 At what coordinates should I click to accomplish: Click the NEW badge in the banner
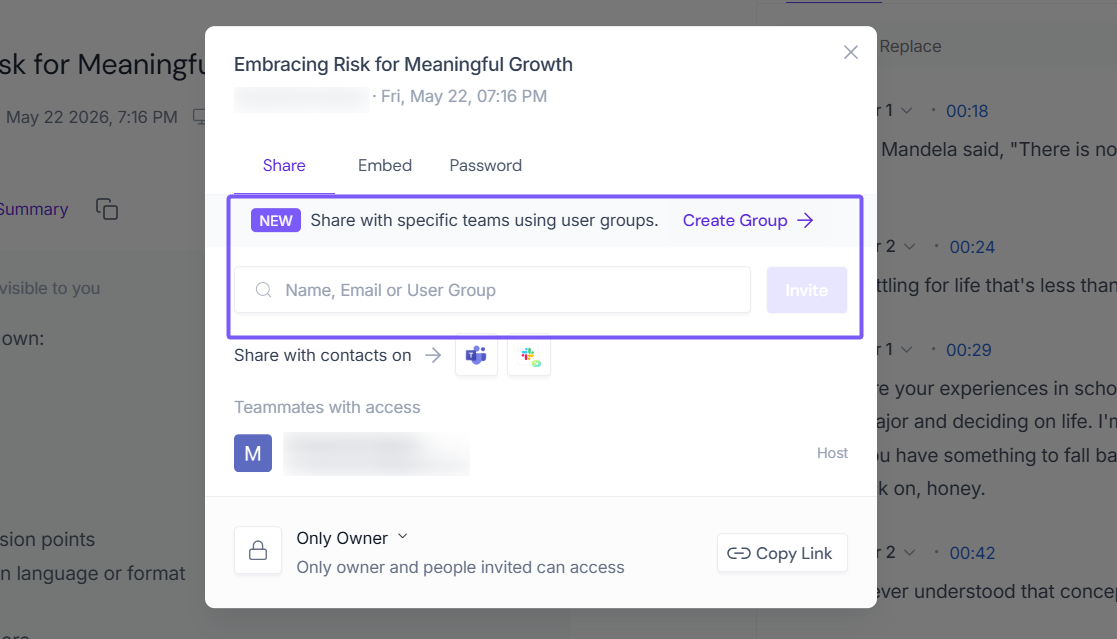tap(276, 220)
